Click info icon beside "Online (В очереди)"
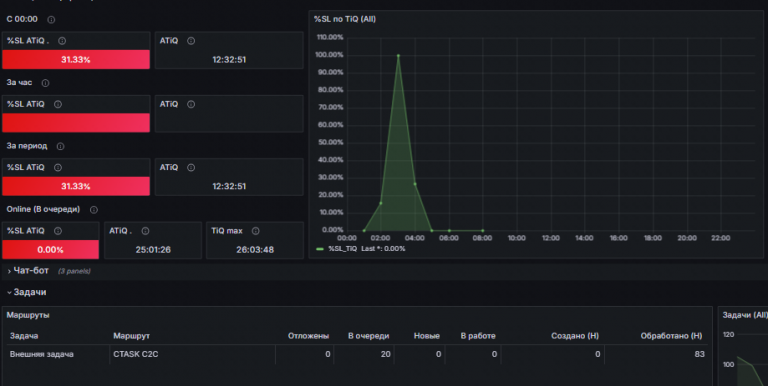 click(x=94, y=210)
